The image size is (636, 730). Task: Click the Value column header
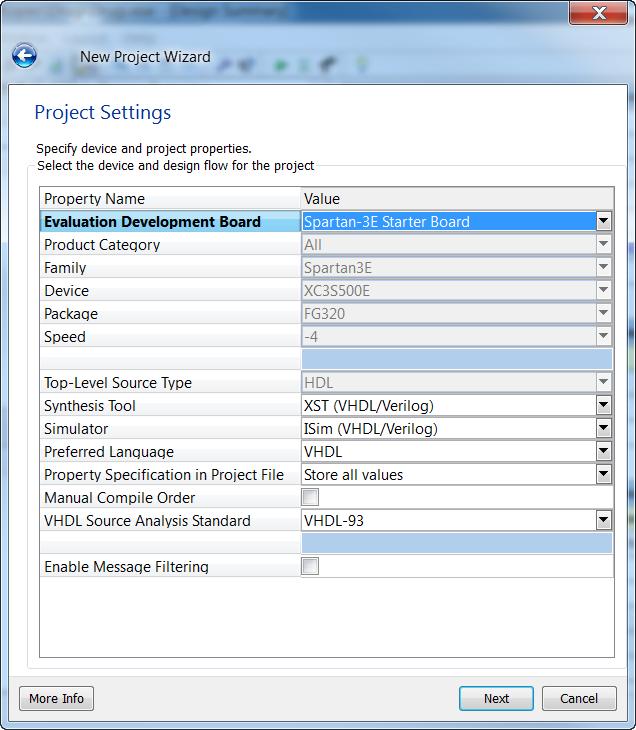pos(457,199)
